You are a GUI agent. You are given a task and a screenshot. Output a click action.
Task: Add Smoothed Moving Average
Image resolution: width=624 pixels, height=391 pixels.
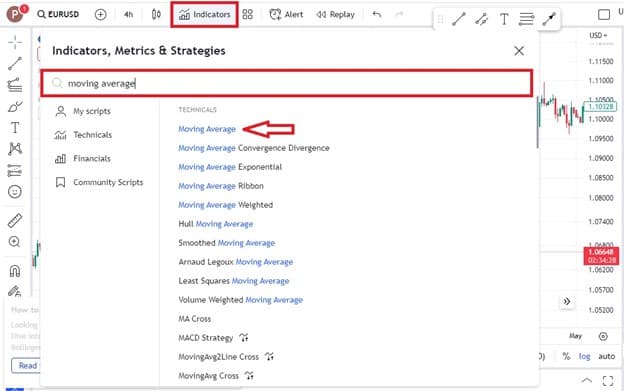pos(226,243)
